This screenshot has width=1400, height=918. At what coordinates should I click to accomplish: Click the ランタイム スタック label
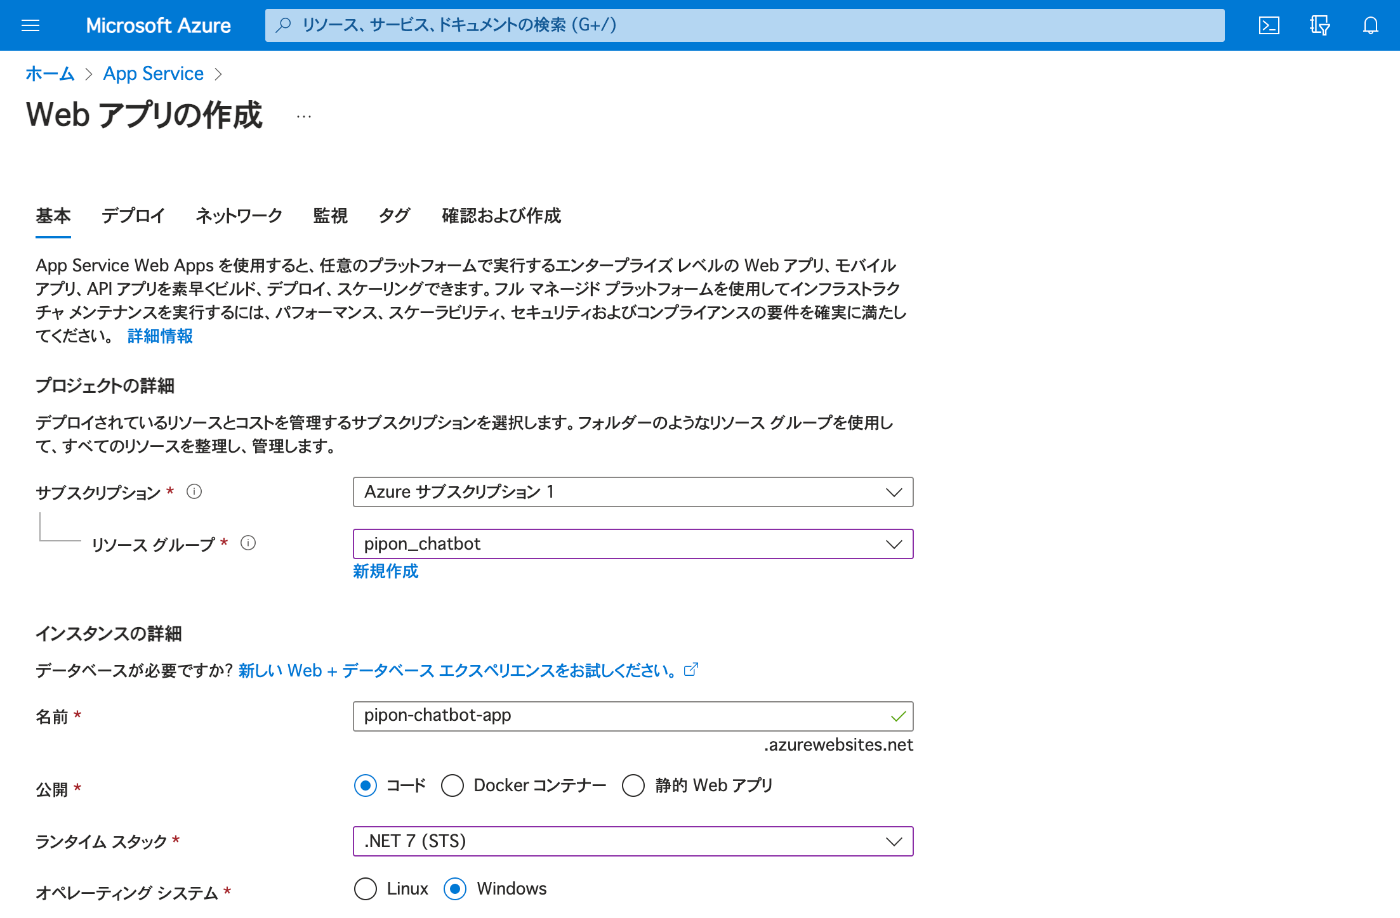pyautogui.click(x=101, y=842)
